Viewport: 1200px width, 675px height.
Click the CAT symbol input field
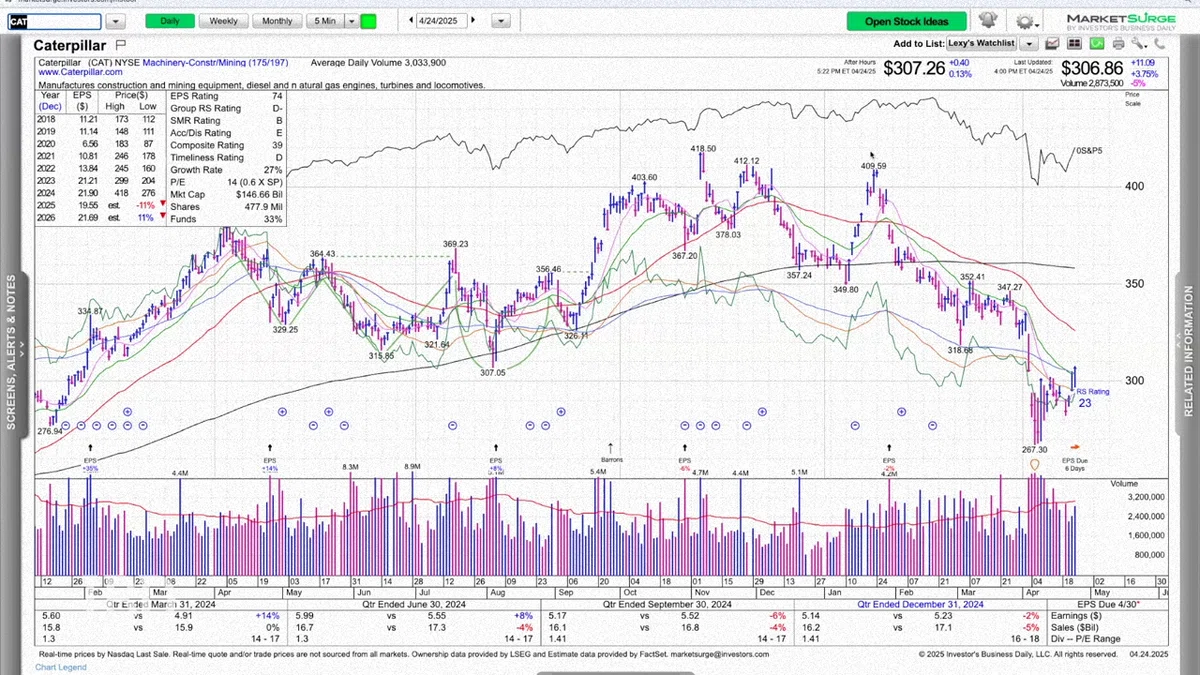point(54,21)
